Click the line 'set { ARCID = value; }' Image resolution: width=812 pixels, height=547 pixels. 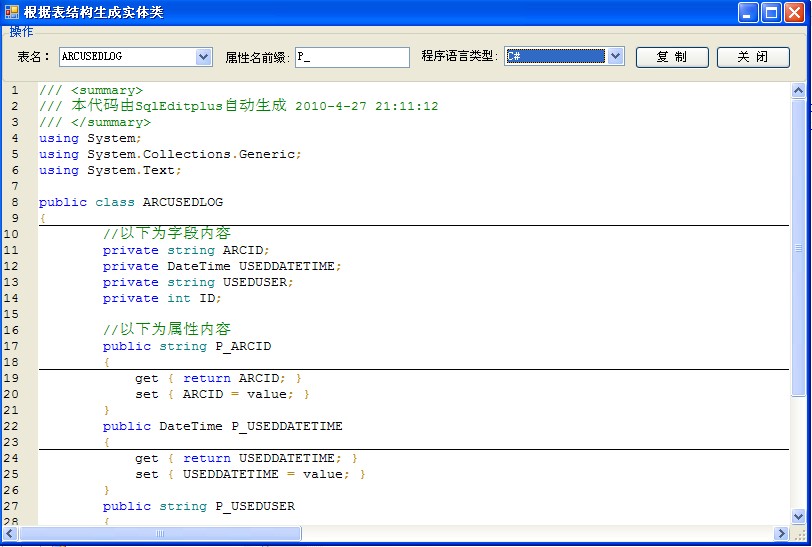(222, 394)
